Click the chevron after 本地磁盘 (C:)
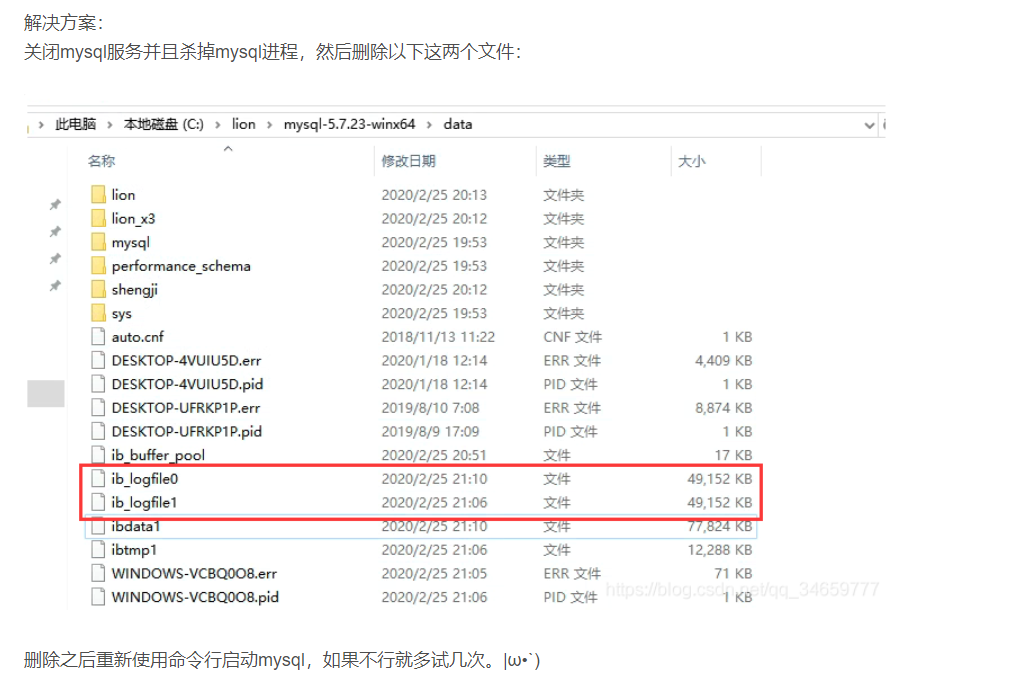Image resolution: width=1031 pixels, height=691 pixels. (x=218, y=125)
